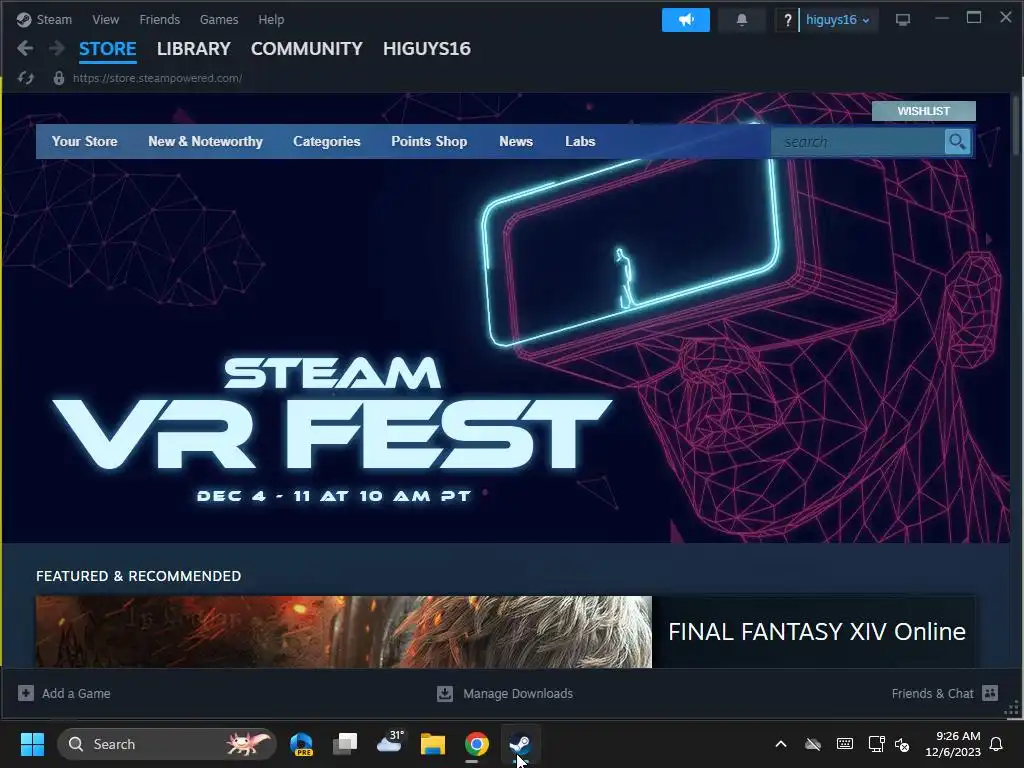Image resolution: width=1024 pixels, height=768 pixels.
Task: Expand the New & Noteworthy menu
Action: (x=206, y=142)
